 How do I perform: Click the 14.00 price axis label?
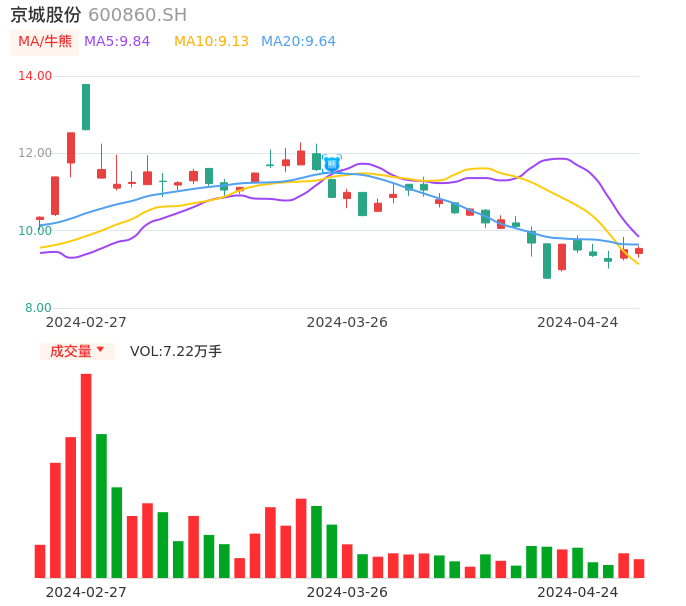[x=36, y=76]
